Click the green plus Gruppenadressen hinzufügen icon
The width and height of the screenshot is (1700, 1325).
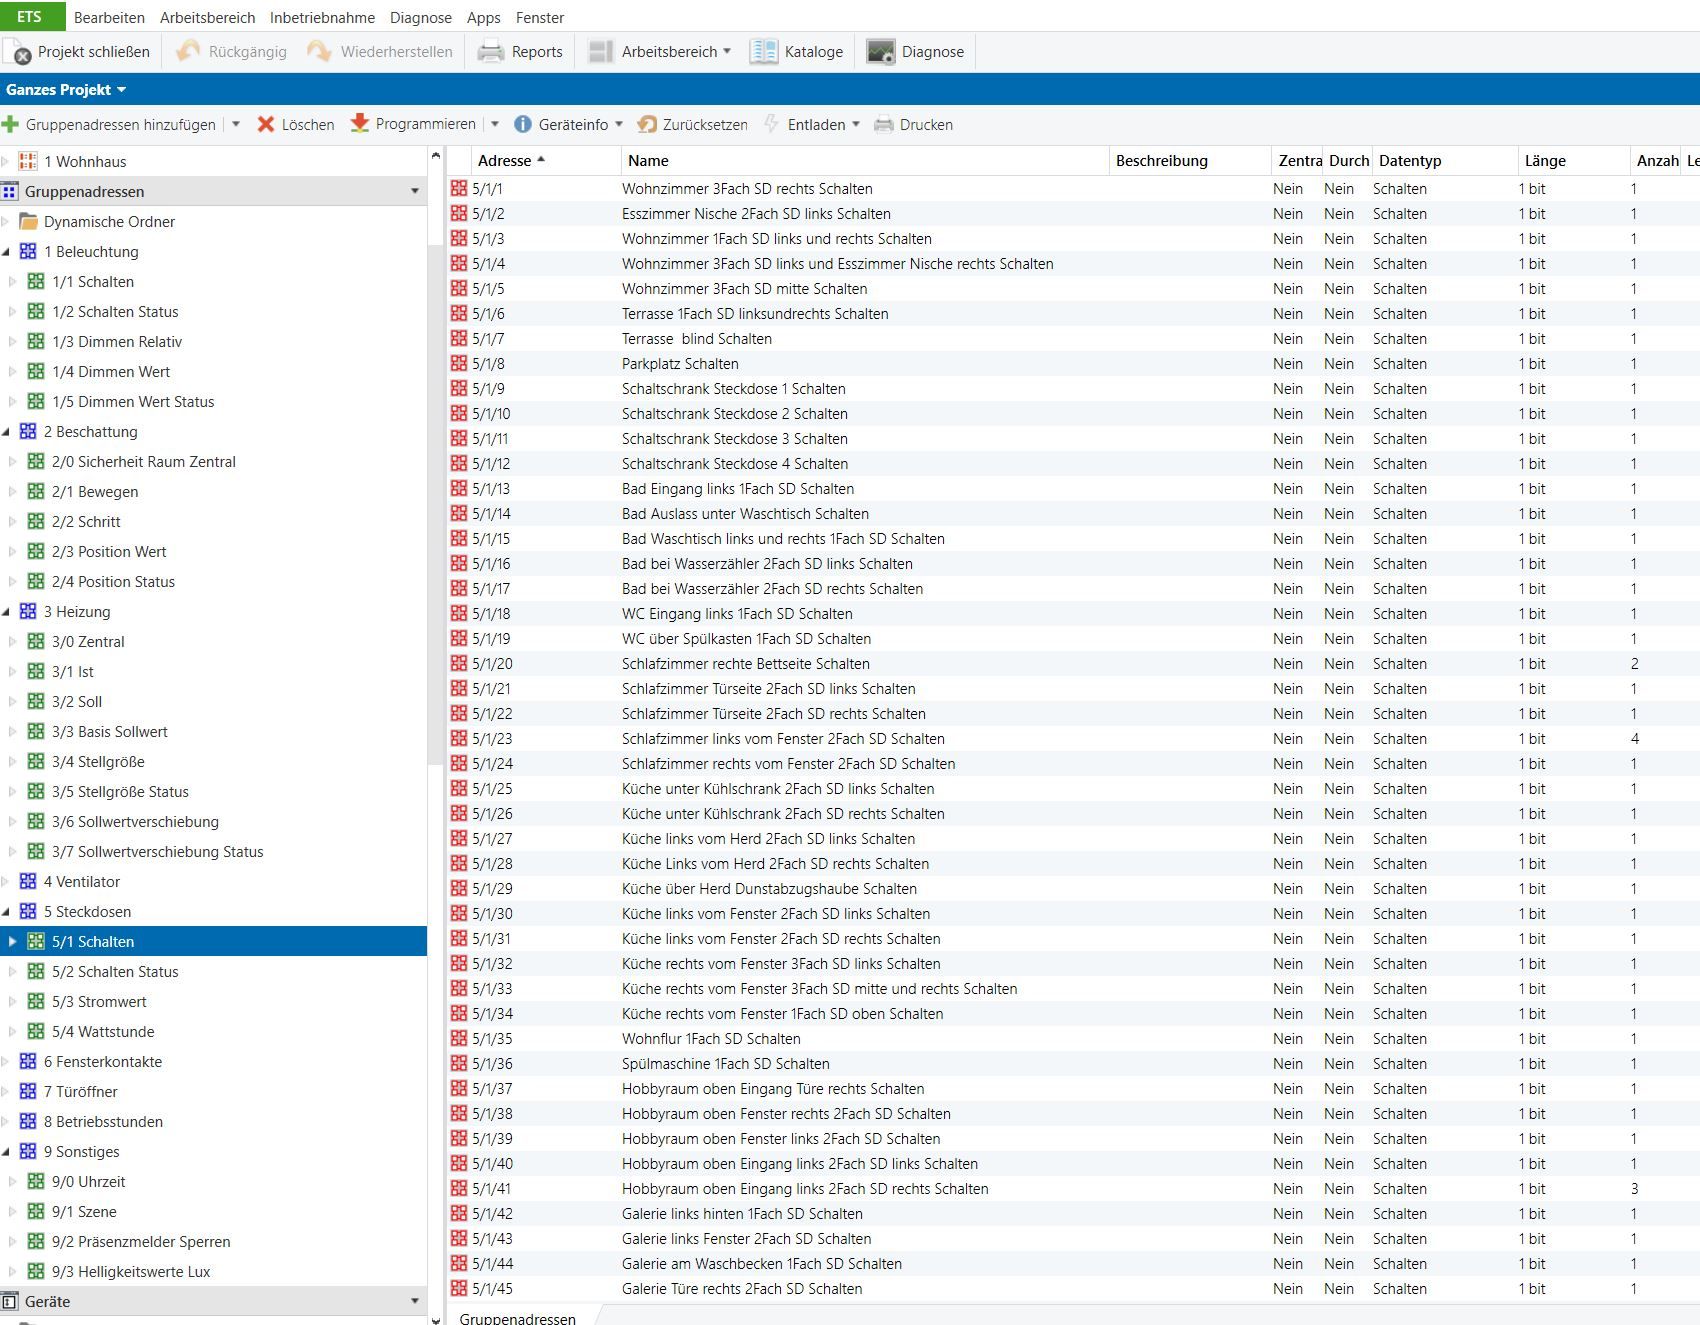click(x=11, y=124)
